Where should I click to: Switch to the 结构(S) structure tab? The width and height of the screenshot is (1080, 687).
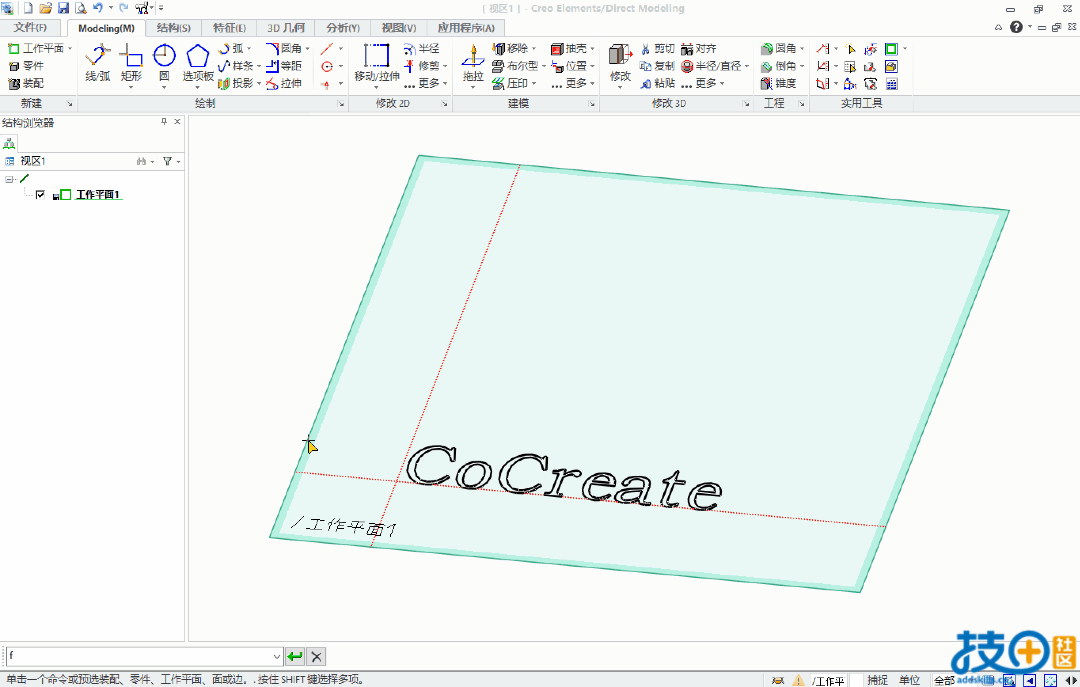[174, 28]
